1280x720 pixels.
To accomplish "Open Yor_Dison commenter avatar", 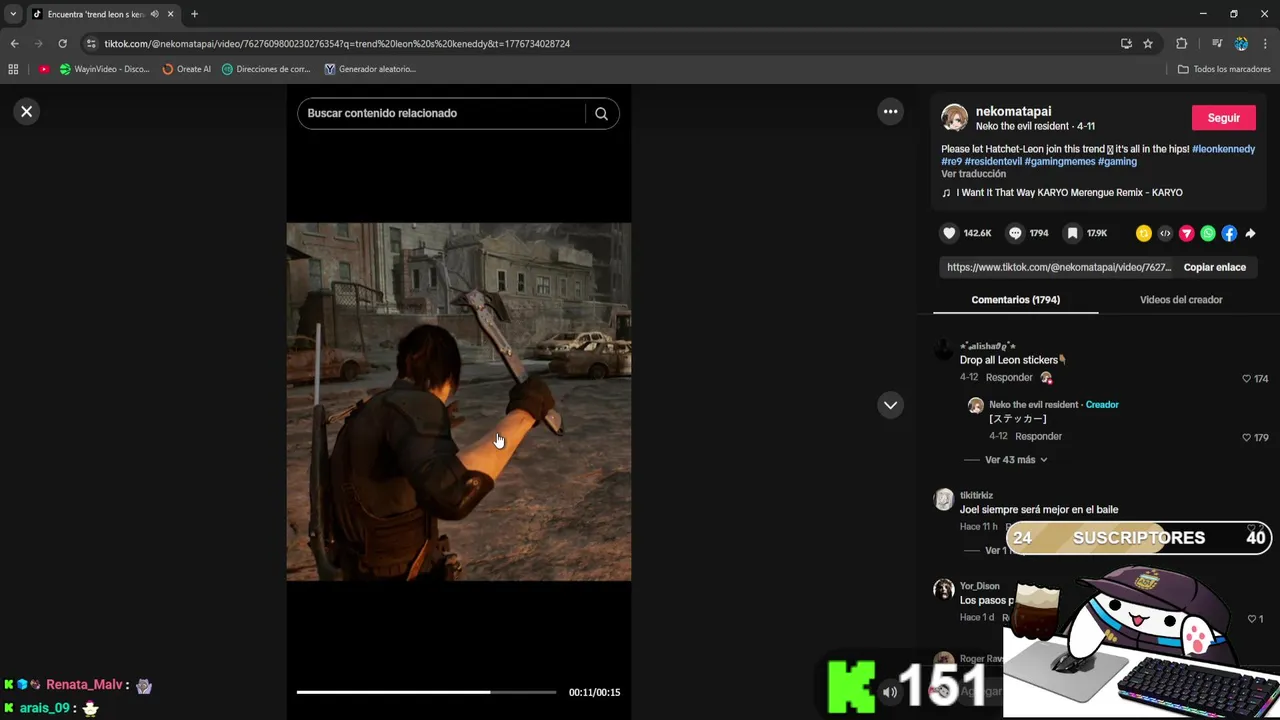I will pos(944,589).
